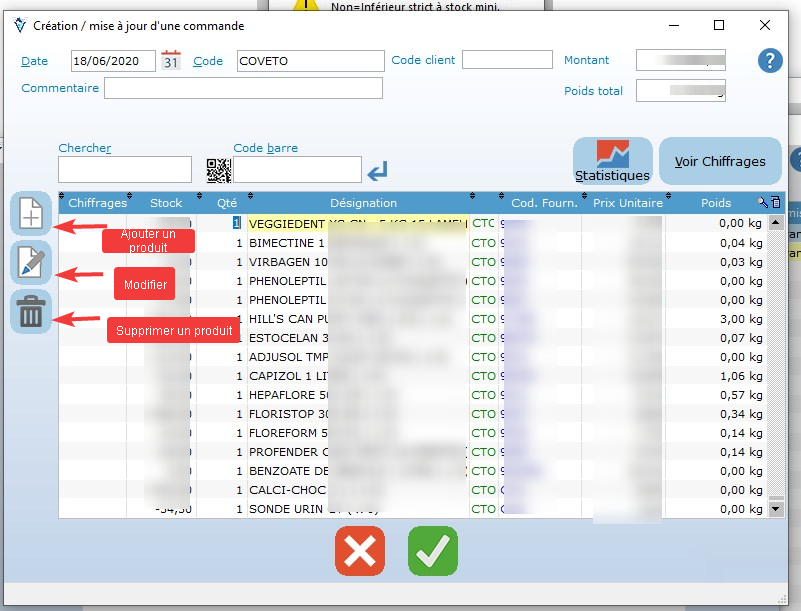This screenshot has height=611, width=801.
Task: Select the FLORISTOP row
Action: (413, 414)
